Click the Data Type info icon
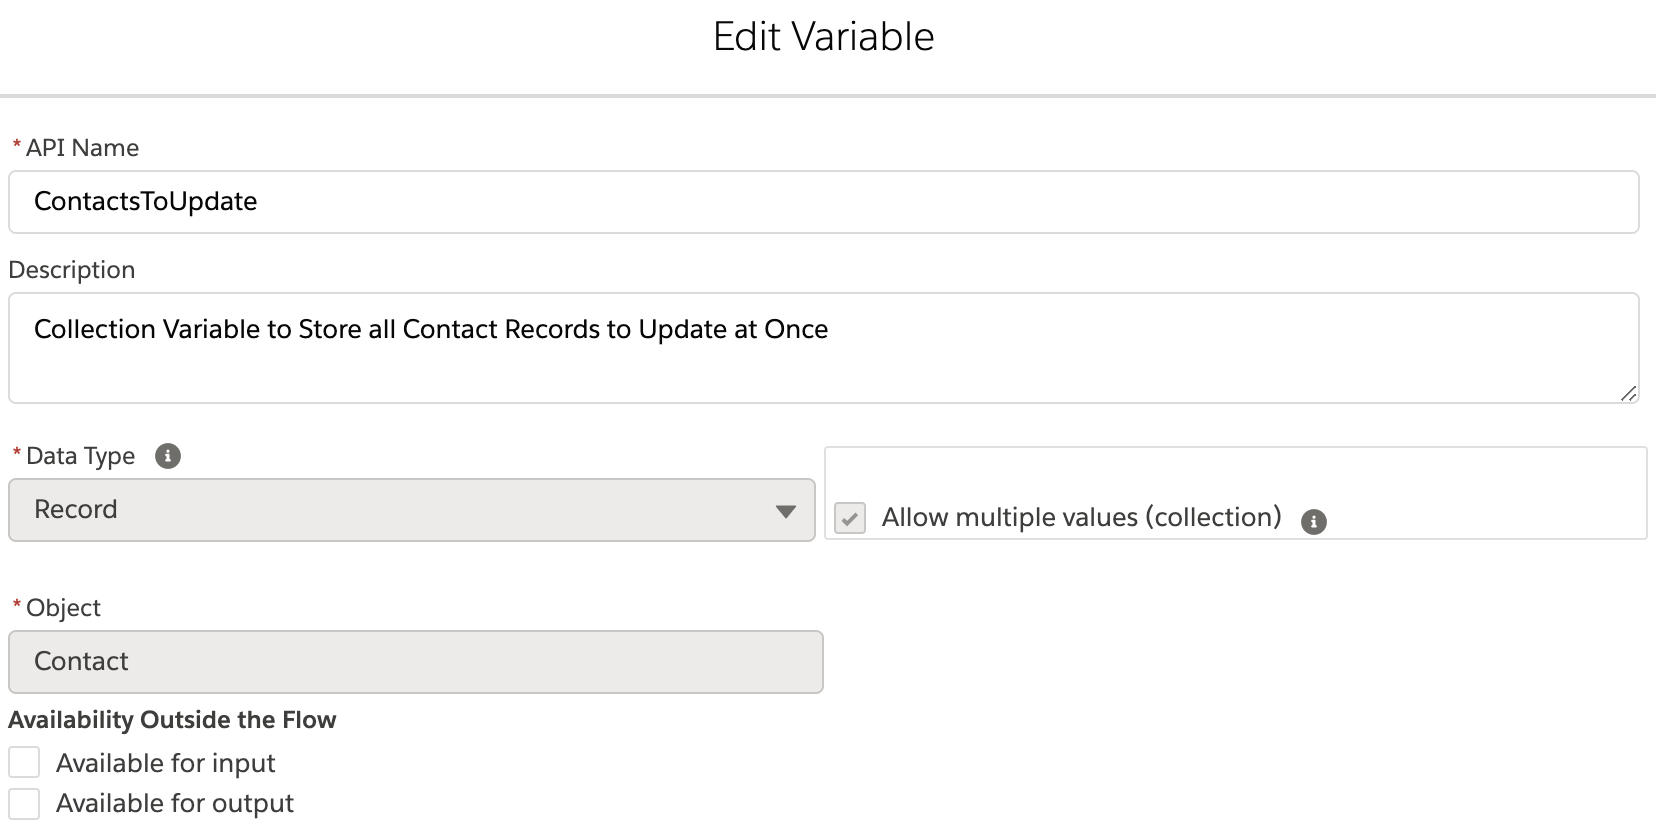The image size is (1656, 836). click(x=168, y=456)
